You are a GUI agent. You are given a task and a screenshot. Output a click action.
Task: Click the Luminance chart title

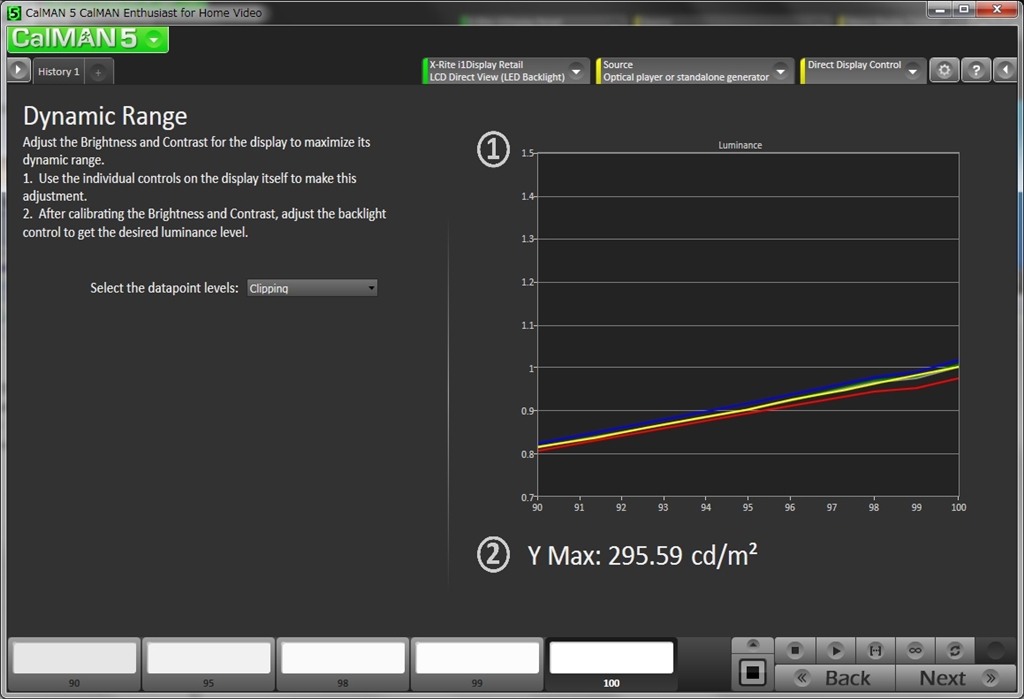pyautogui.click(x=740, y=145)
